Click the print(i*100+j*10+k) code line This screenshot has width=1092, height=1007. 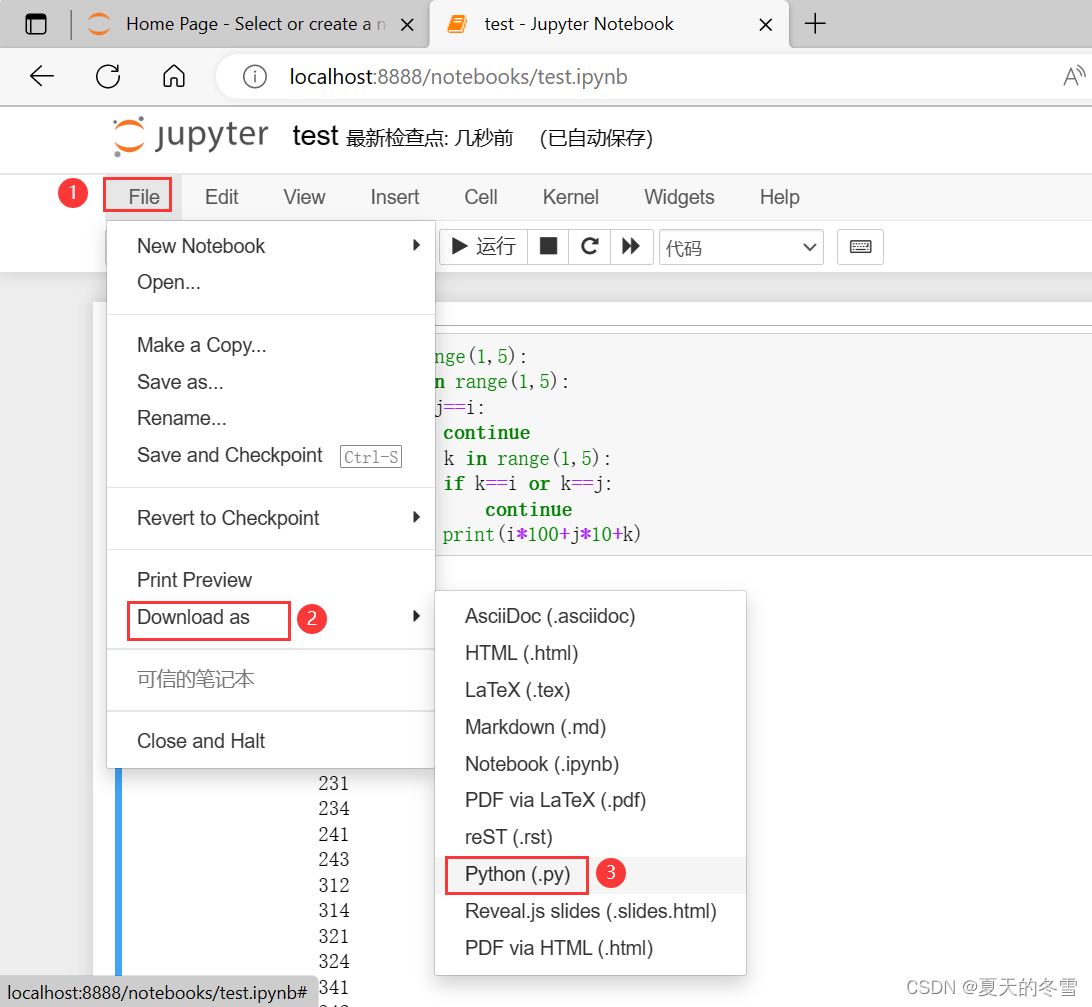[541, 534]
